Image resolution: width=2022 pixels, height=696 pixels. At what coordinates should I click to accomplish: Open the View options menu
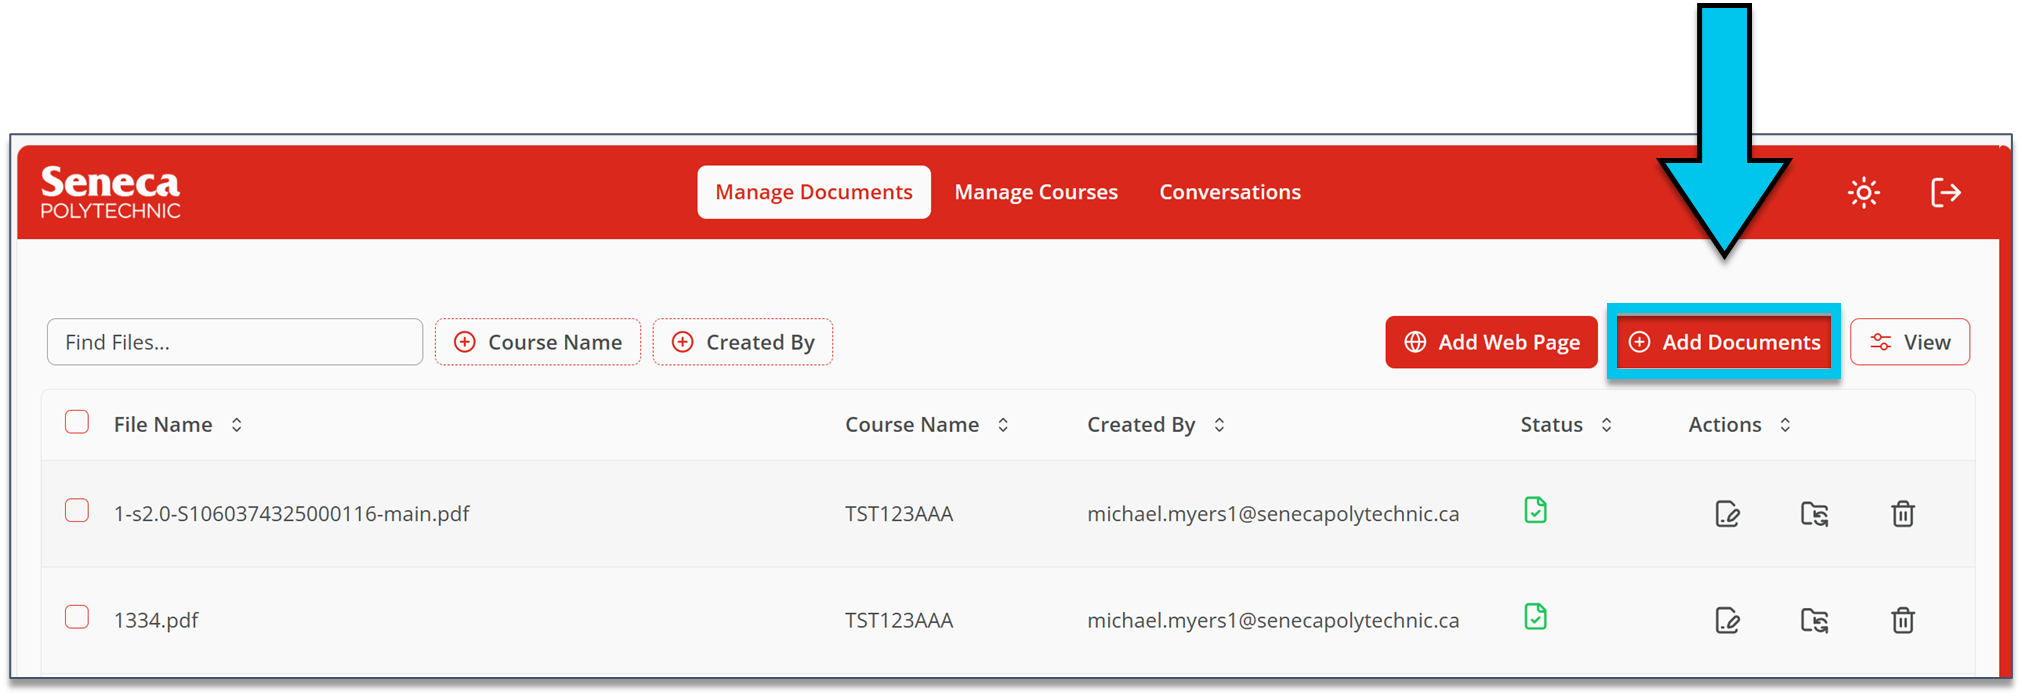click(1910, 342)
